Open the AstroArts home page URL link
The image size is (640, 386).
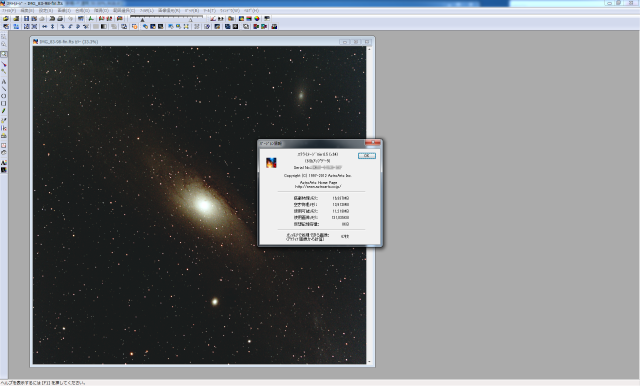coord(318,186)
